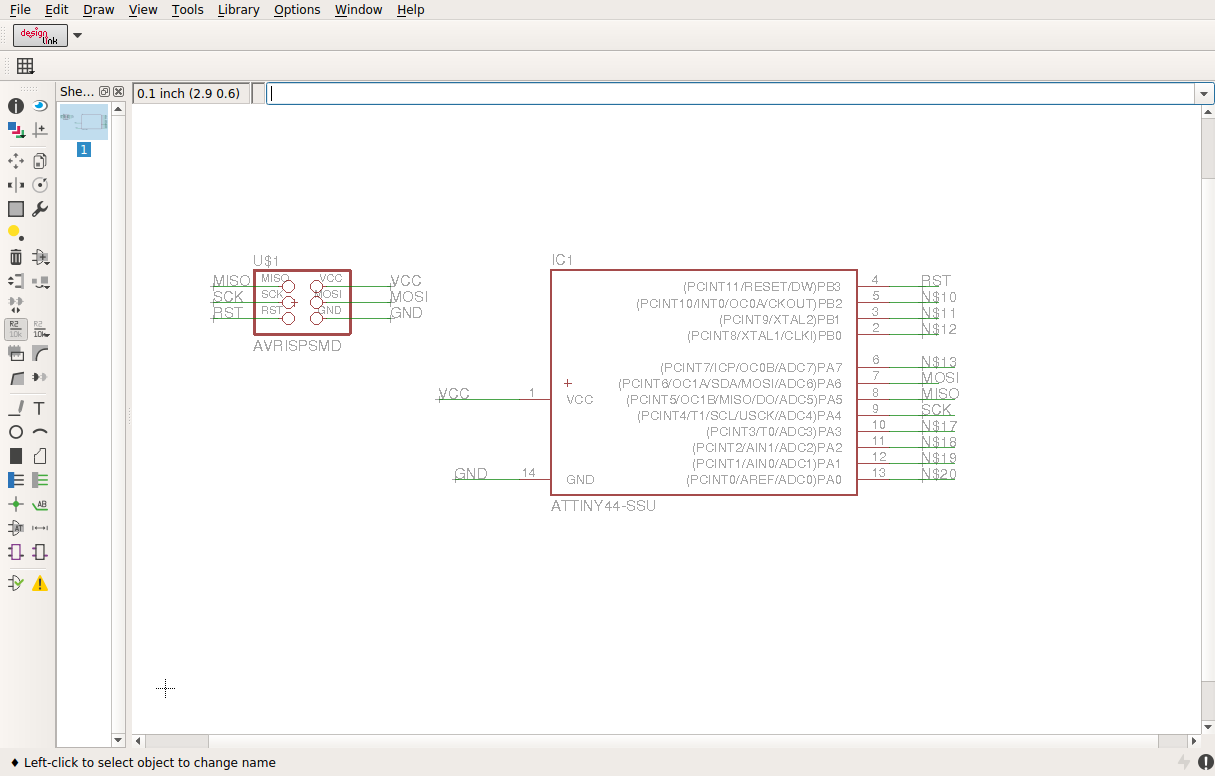This screenshot has height=776, width=1215.
Task: Select the Dimension tool
Action: [40, 528]
